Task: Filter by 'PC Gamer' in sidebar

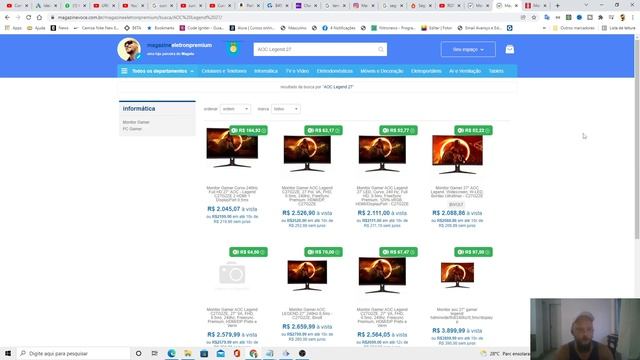Action: [x=132, y=129]
